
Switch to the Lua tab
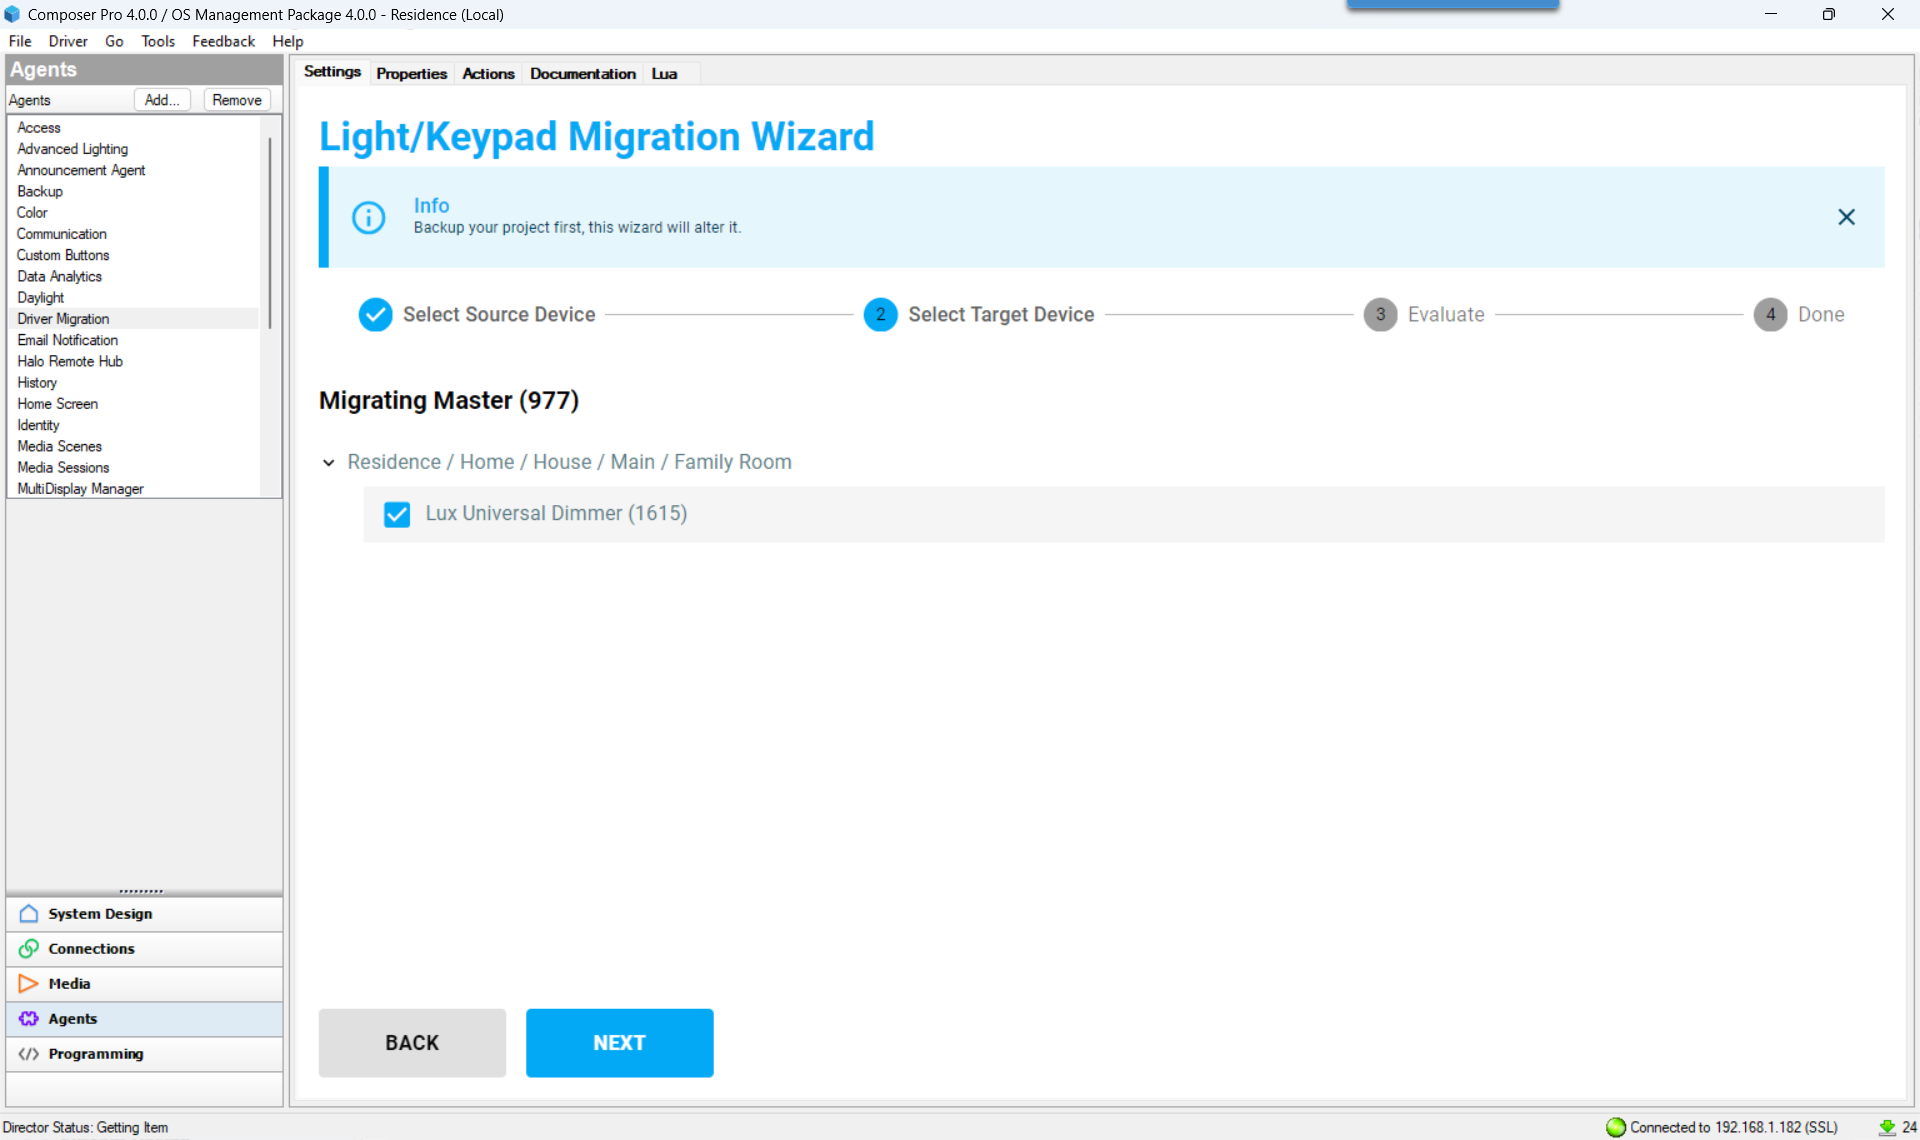point(664,74)
